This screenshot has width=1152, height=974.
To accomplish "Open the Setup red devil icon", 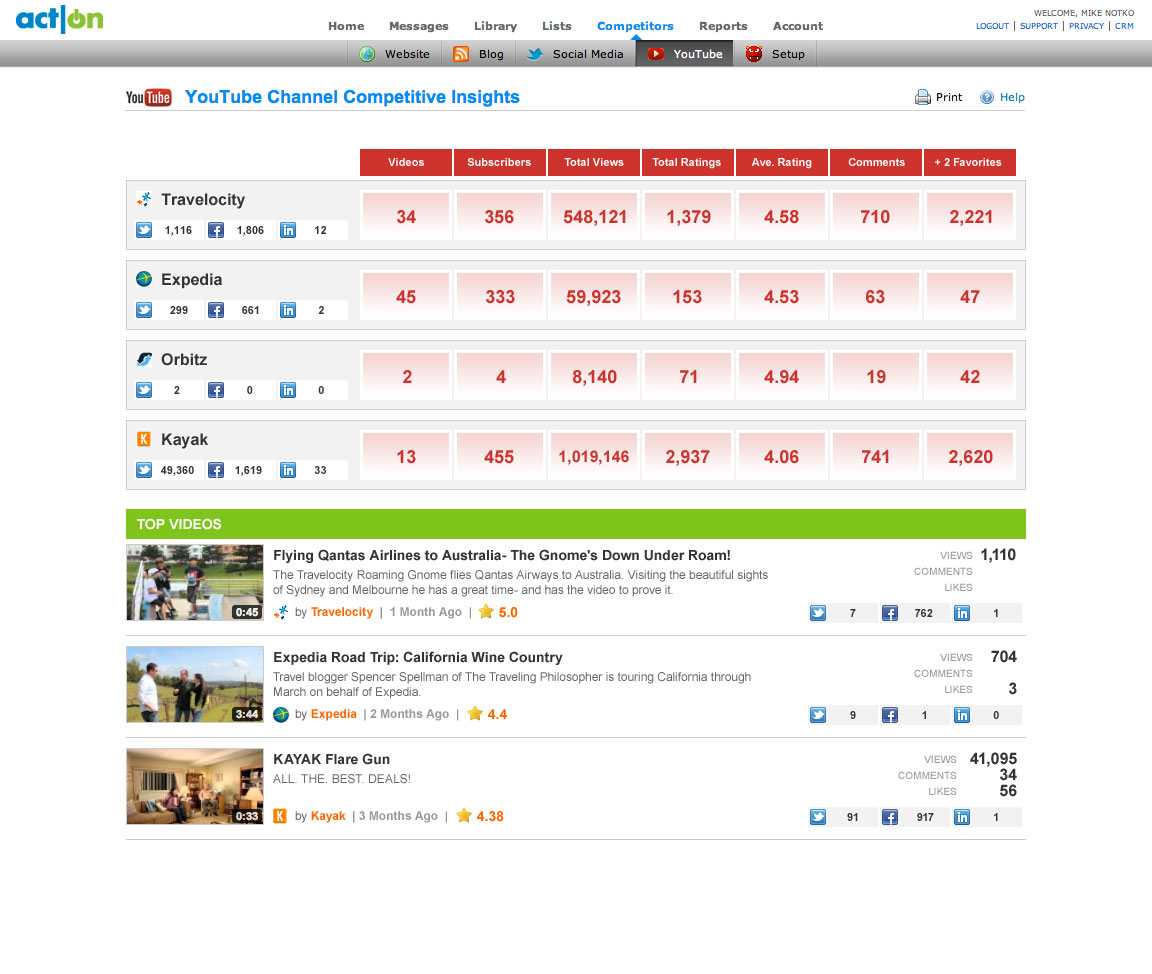I will pos(754,54).
